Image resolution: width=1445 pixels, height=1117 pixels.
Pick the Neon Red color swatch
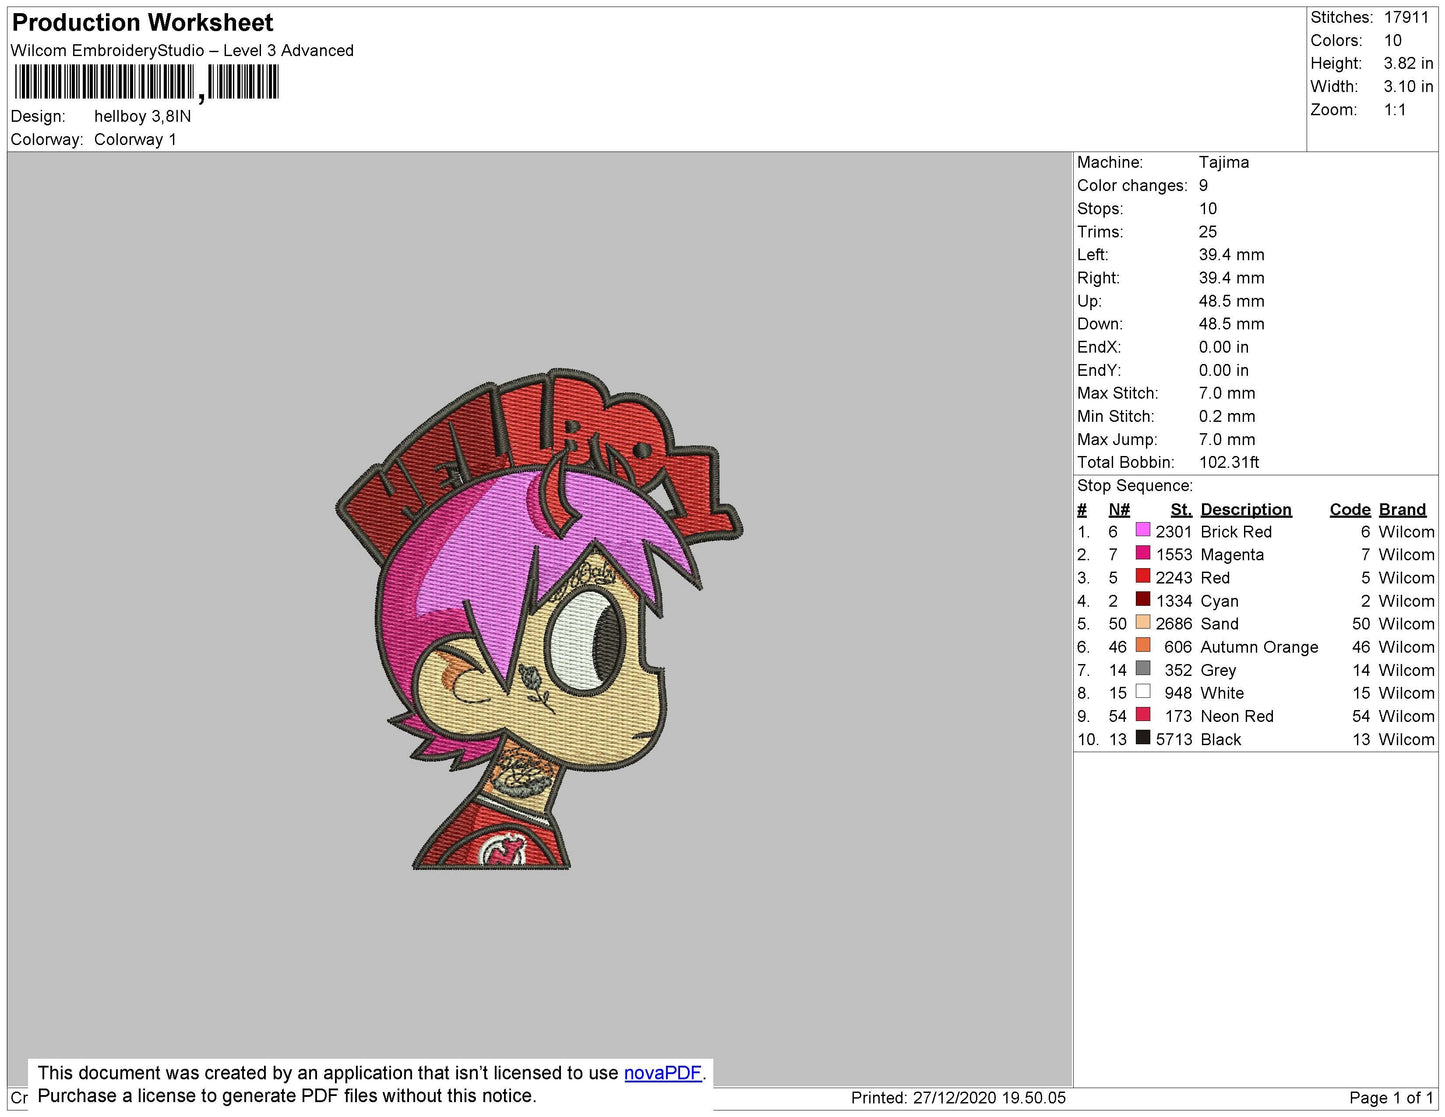tap(1143, 714)
